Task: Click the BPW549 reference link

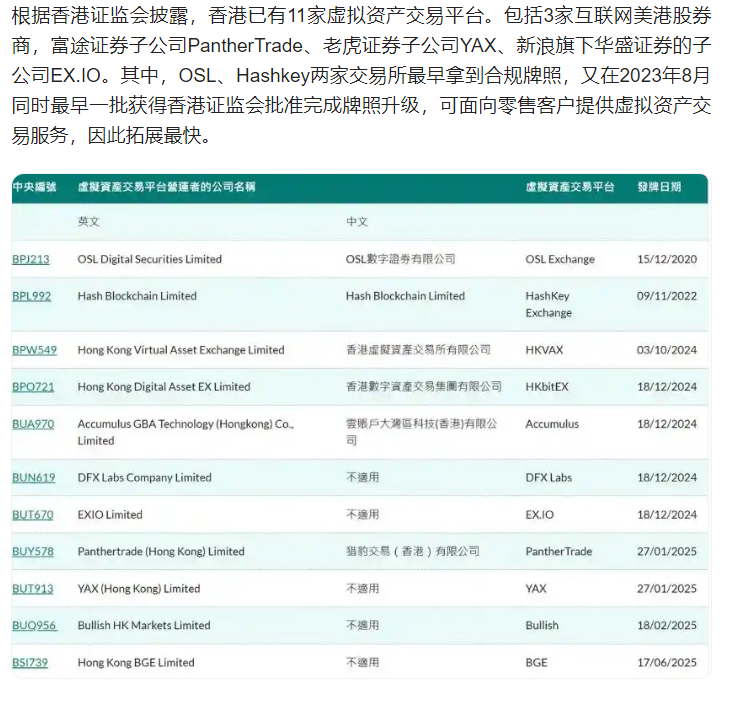Action: click(34, 350)
